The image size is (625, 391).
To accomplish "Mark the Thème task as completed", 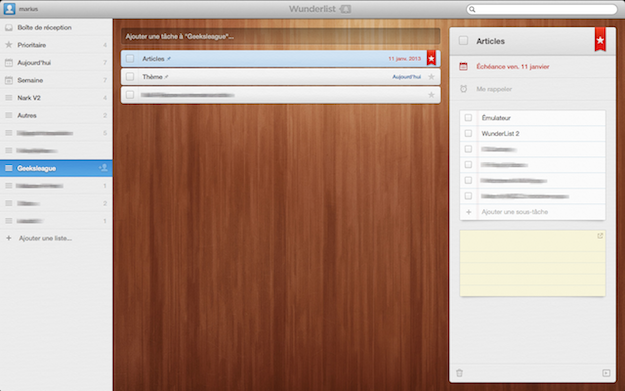I will point(130,77).
